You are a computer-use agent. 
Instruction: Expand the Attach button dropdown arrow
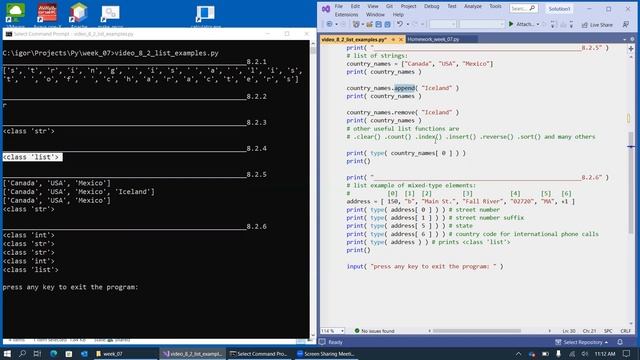tap(538, 24)
